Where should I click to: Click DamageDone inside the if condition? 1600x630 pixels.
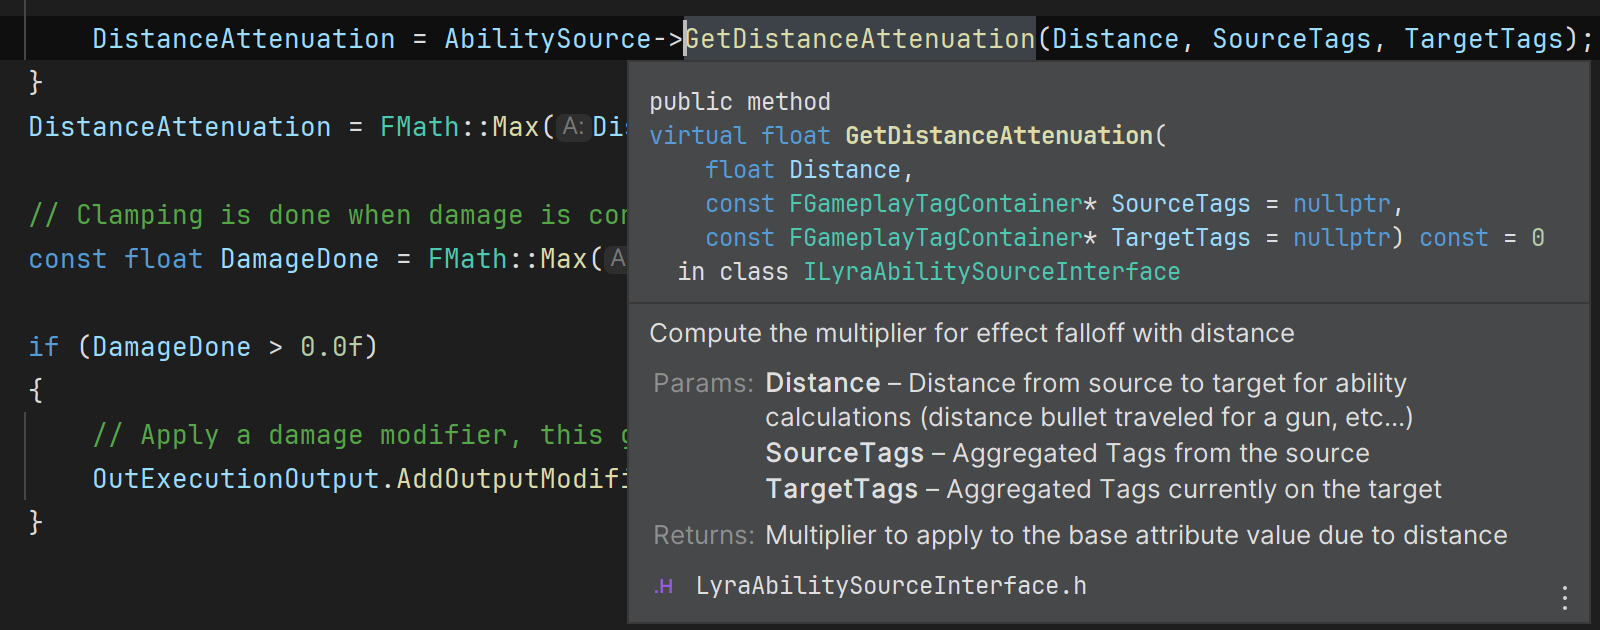point(171,347)
